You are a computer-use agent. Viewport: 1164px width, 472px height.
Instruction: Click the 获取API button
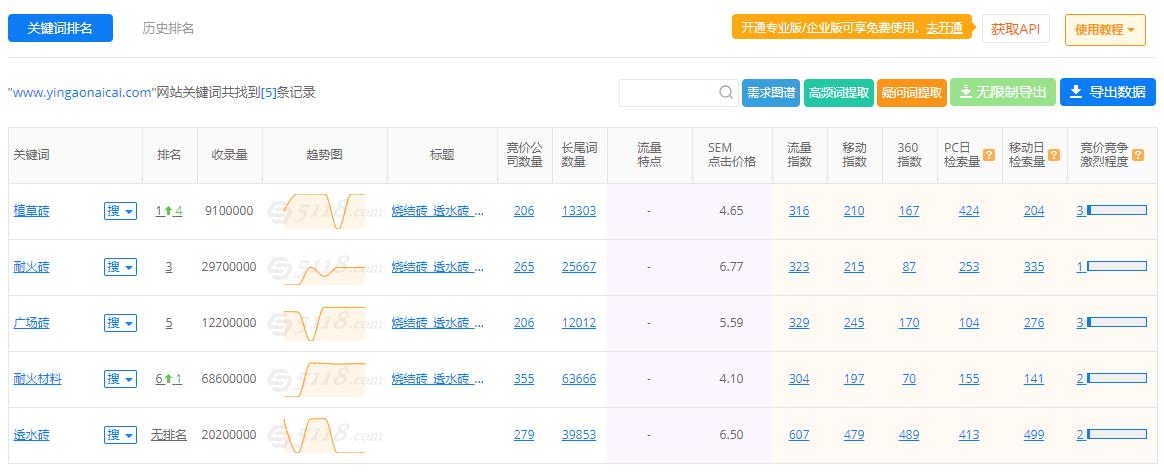1016,28
